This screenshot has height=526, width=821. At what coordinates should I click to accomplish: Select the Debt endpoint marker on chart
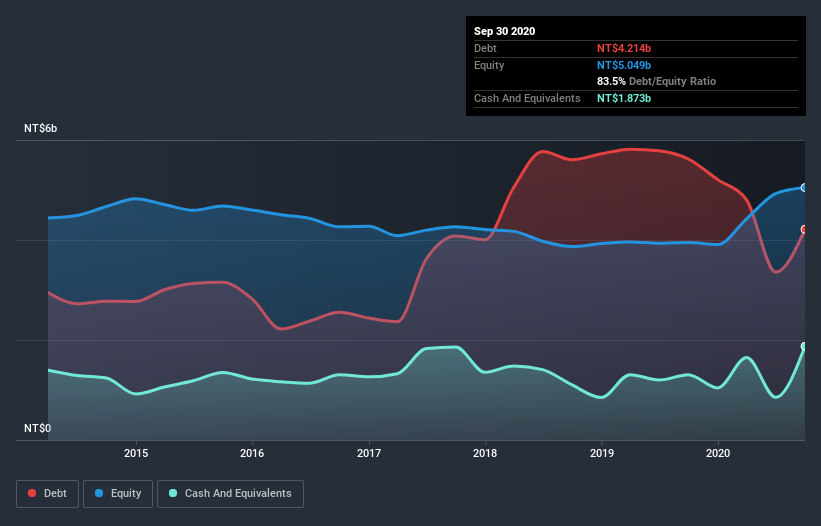point(804,229)
